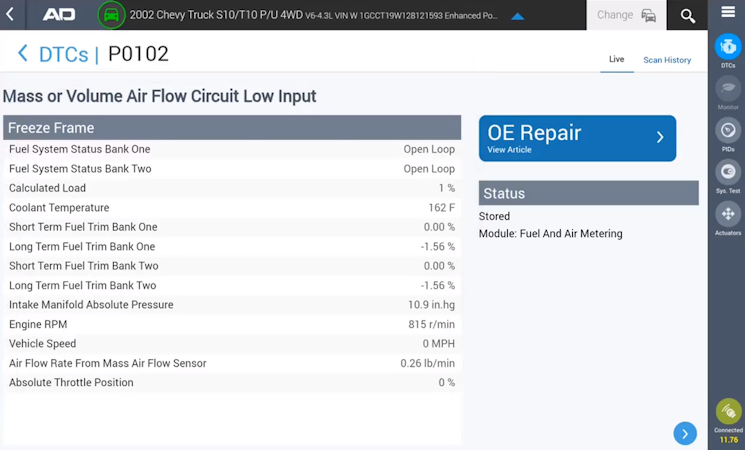
Task: Click the DTCs breadcrumb link
Action: (63, 54)
